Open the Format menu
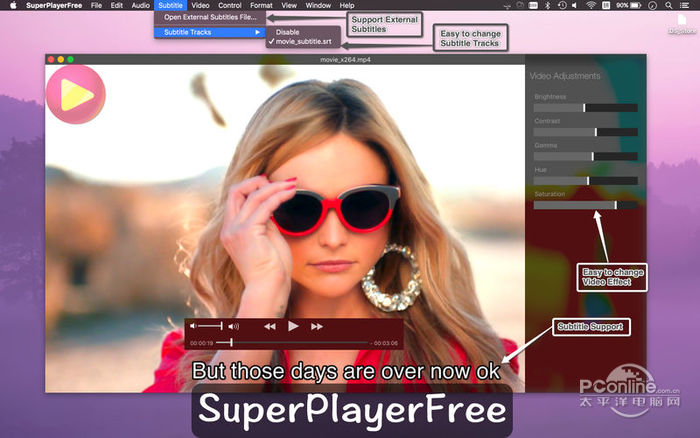The width and height of the screenshot is (700, 438). [261, 5]
